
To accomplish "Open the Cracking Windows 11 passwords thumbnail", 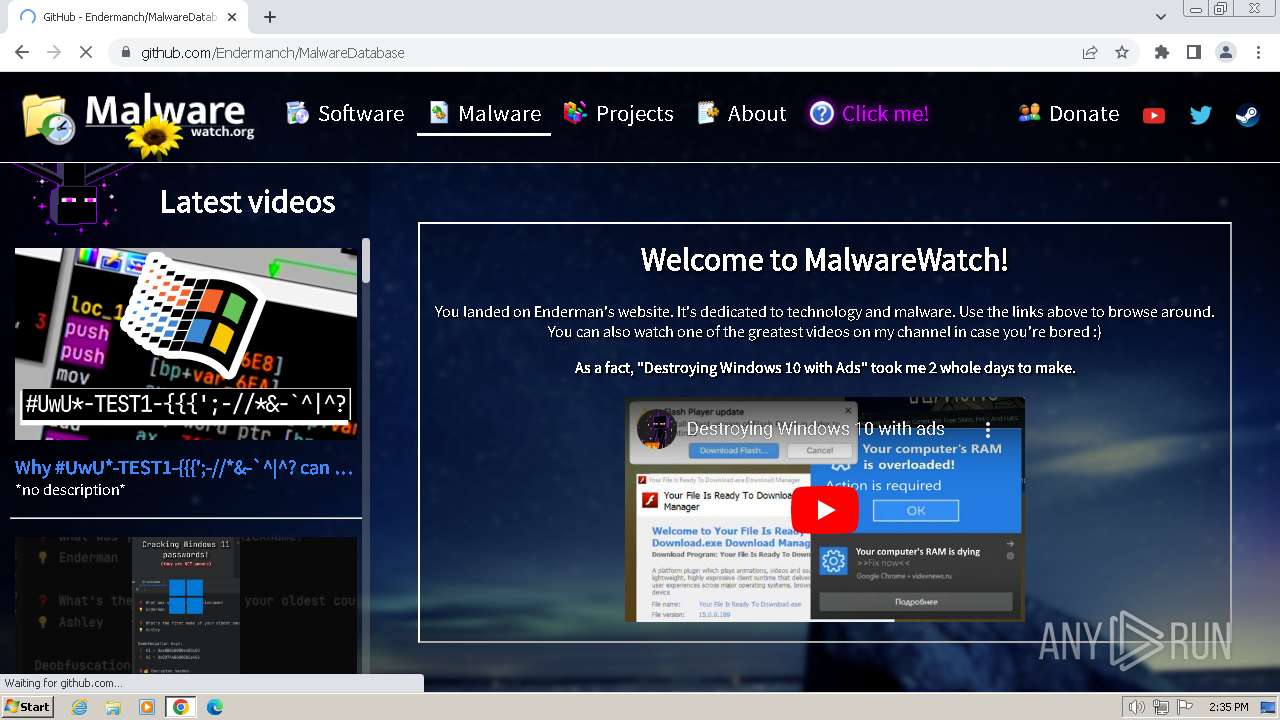I will [186, 605].
